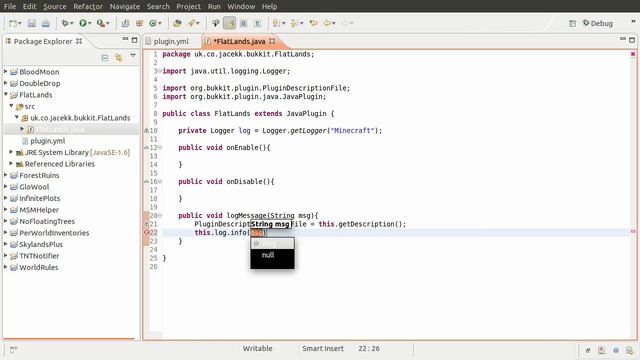Expand JRE System Library node

click(11, 152)
